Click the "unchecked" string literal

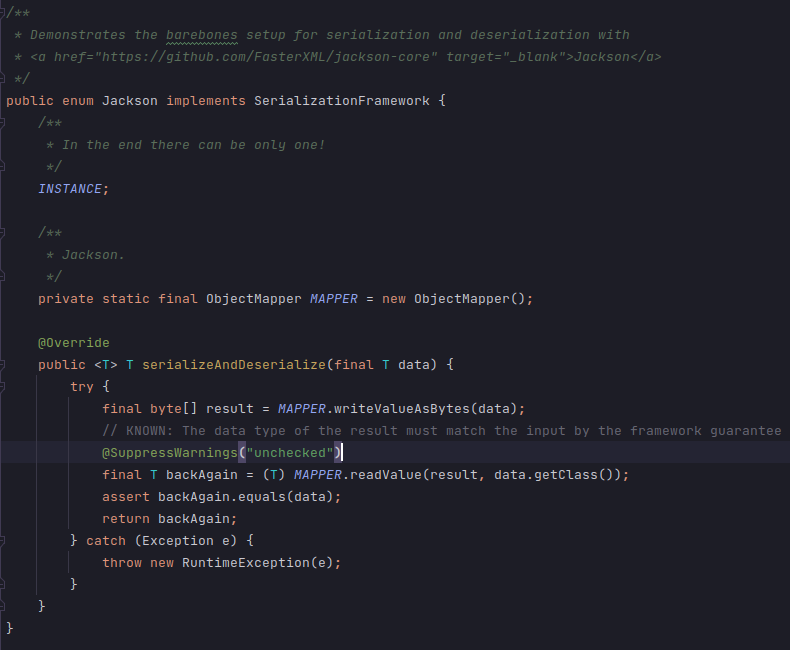290,453
